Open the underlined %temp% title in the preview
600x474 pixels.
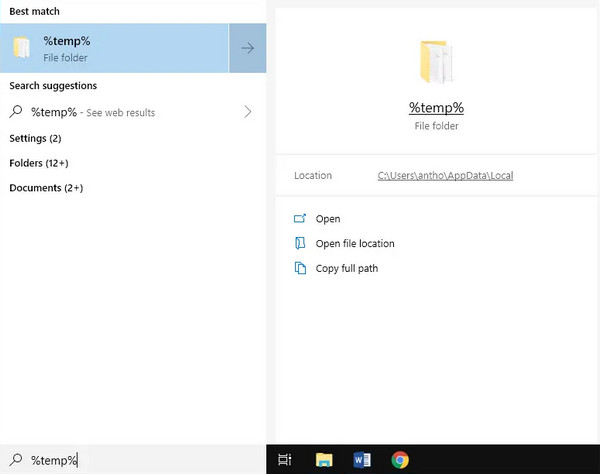pyautogui.click(x=436, y=108)
